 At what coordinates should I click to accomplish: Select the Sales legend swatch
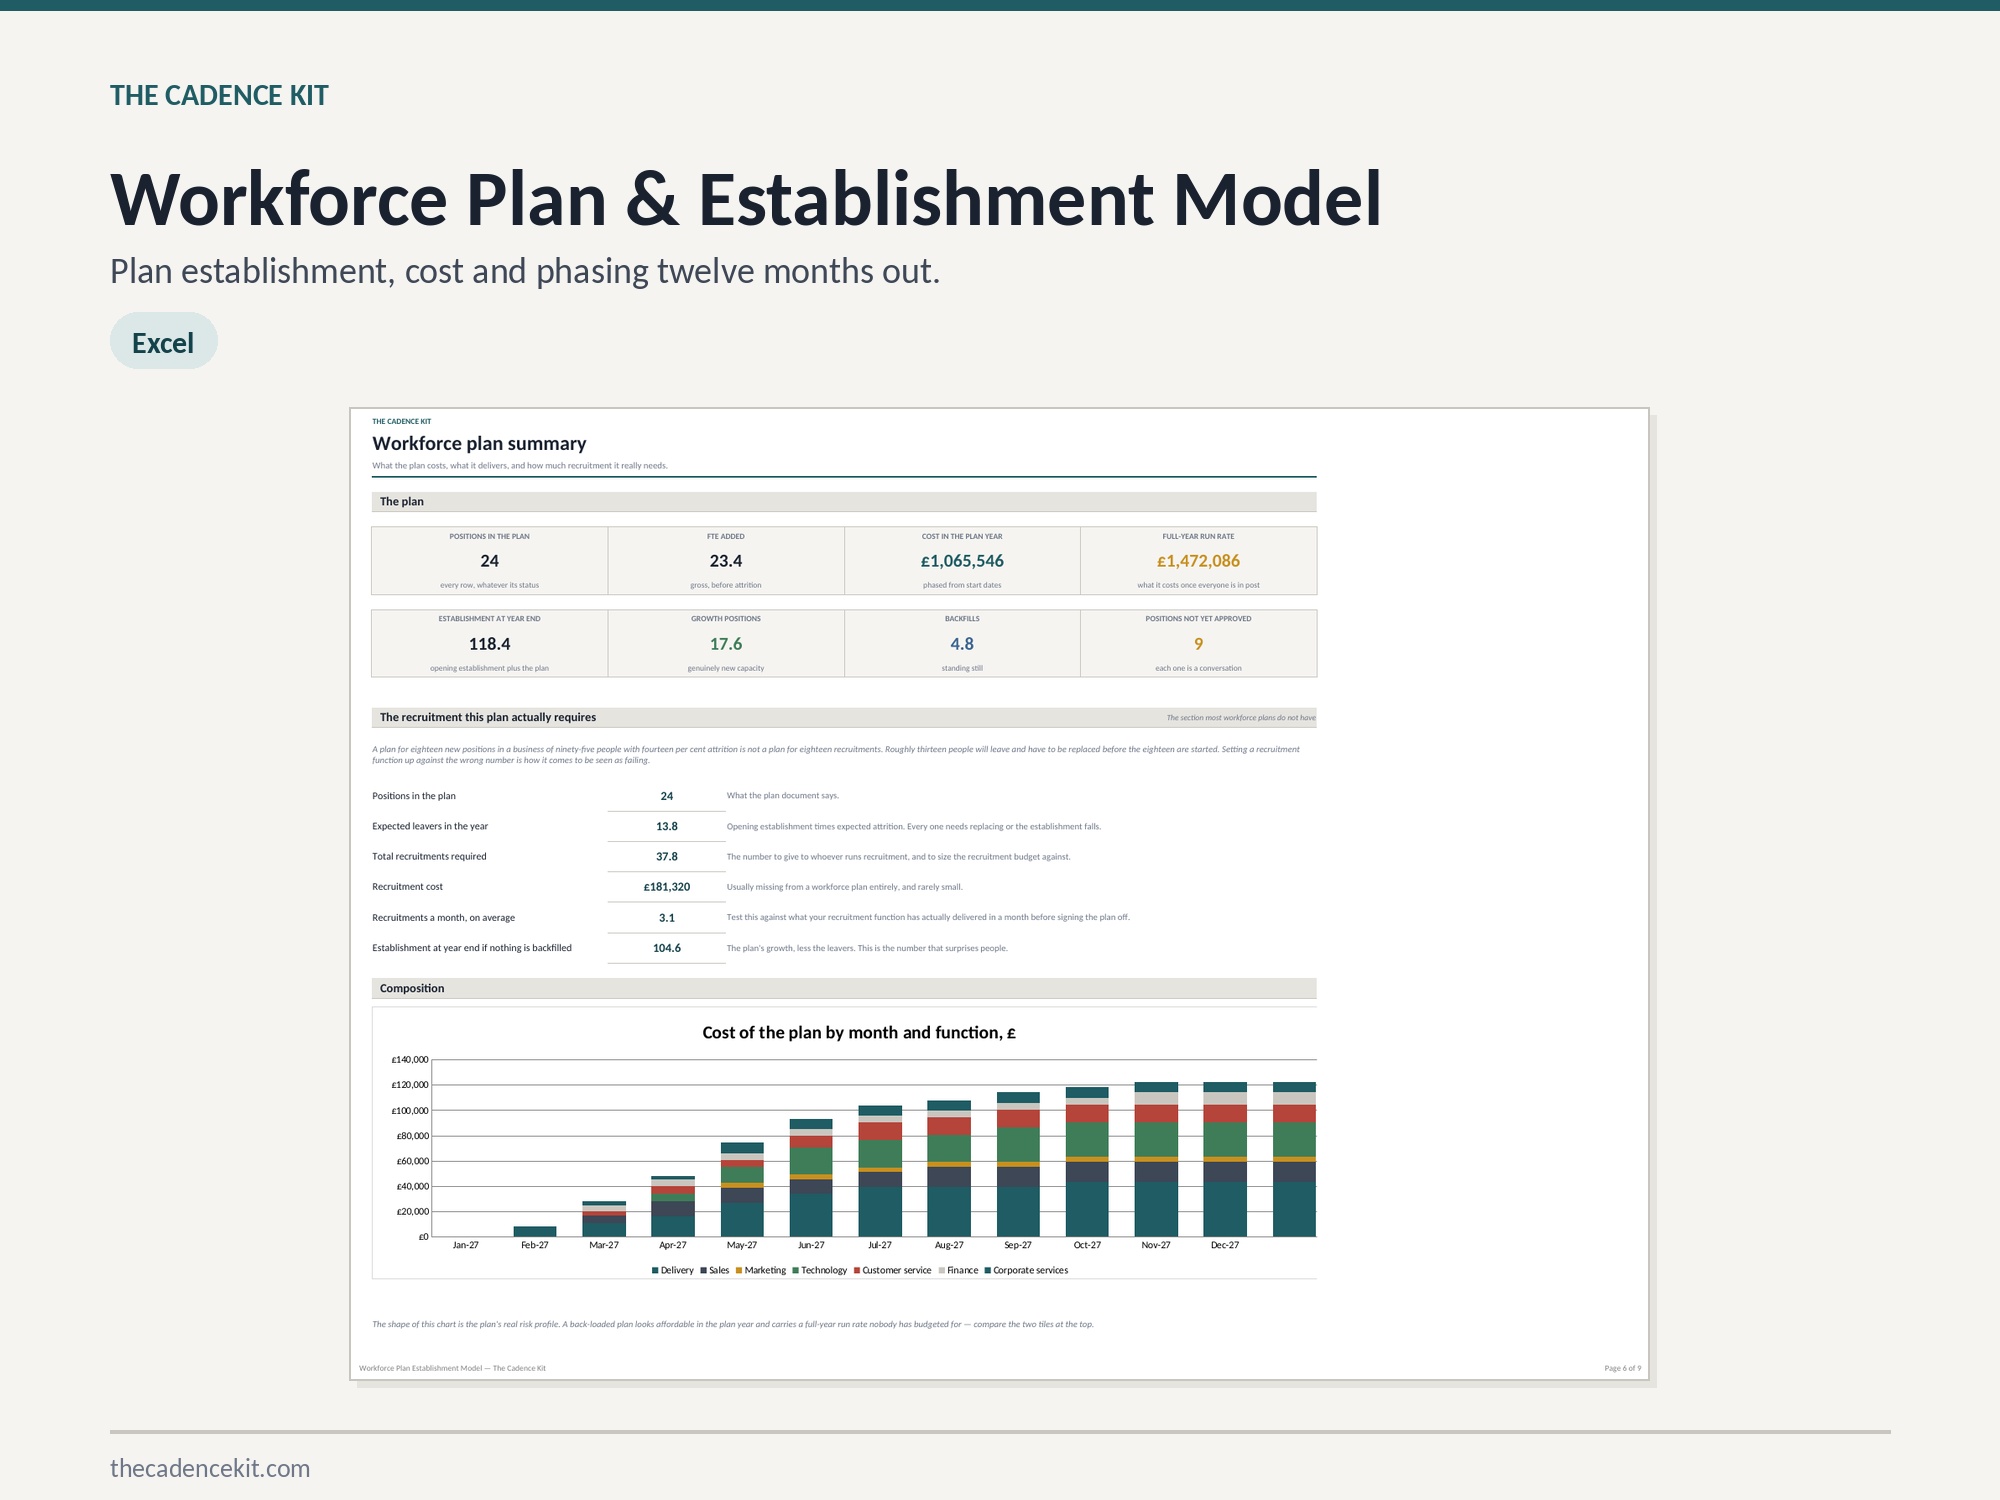tap(704, 1270)
